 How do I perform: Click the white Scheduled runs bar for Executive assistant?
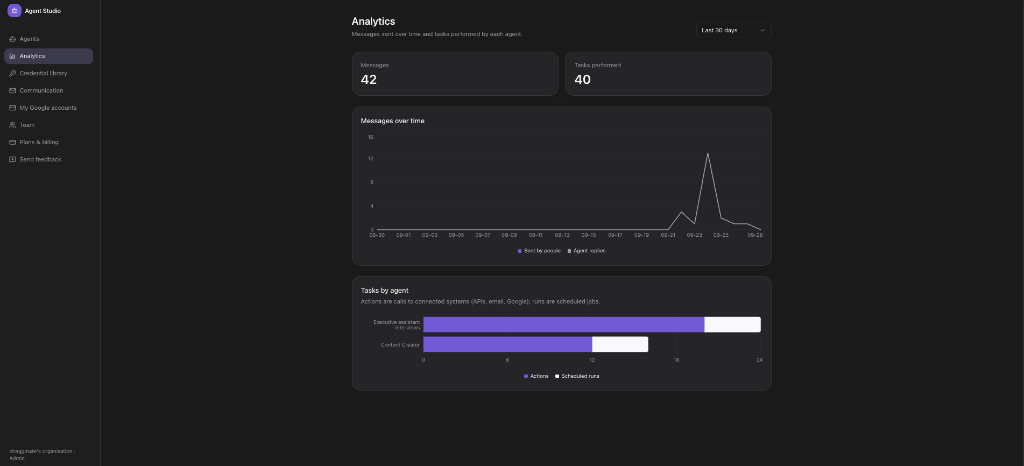pos(733,324)
